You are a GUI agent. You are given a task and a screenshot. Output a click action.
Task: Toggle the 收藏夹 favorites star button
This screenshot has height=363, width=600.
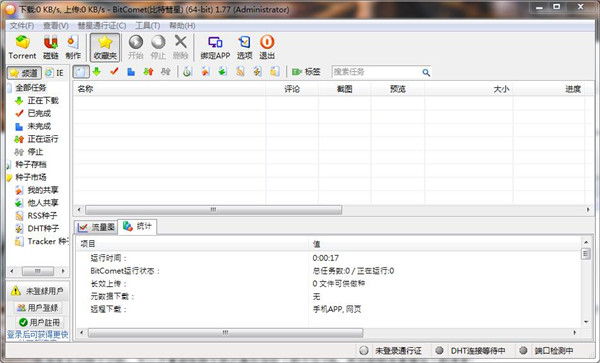[105, 47]
